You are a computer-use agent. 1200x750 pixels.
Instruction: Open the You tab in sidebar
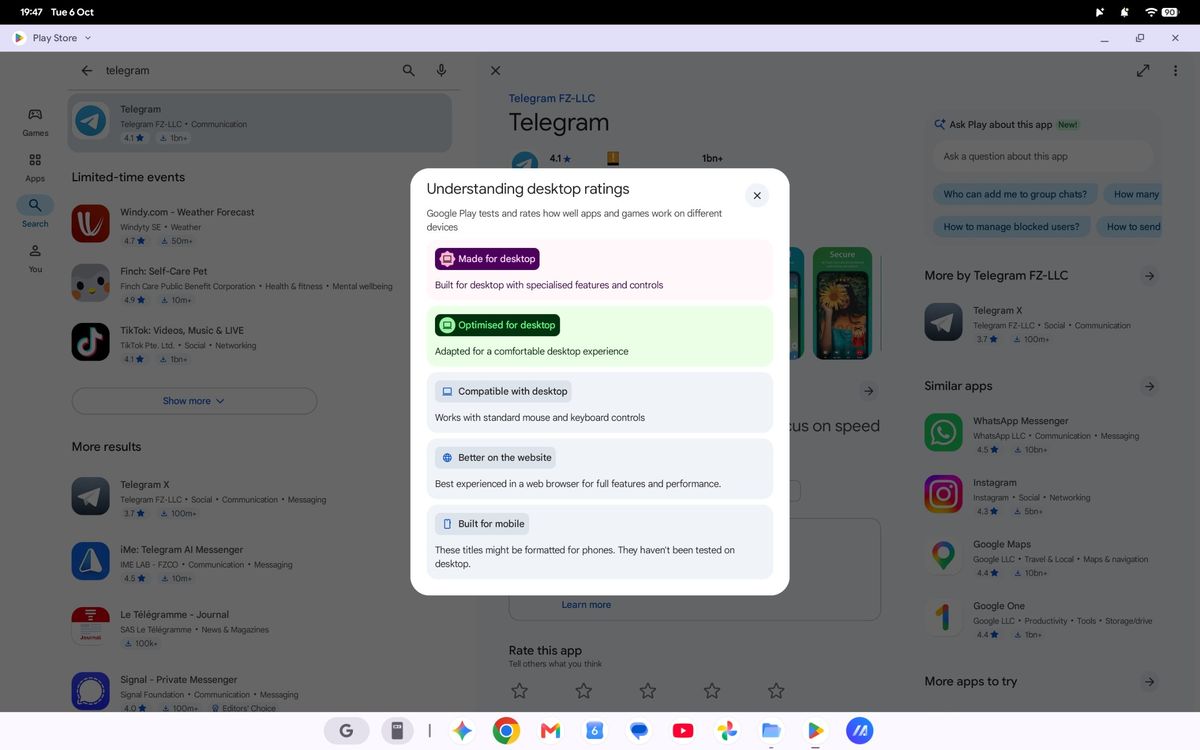(35, 258)
